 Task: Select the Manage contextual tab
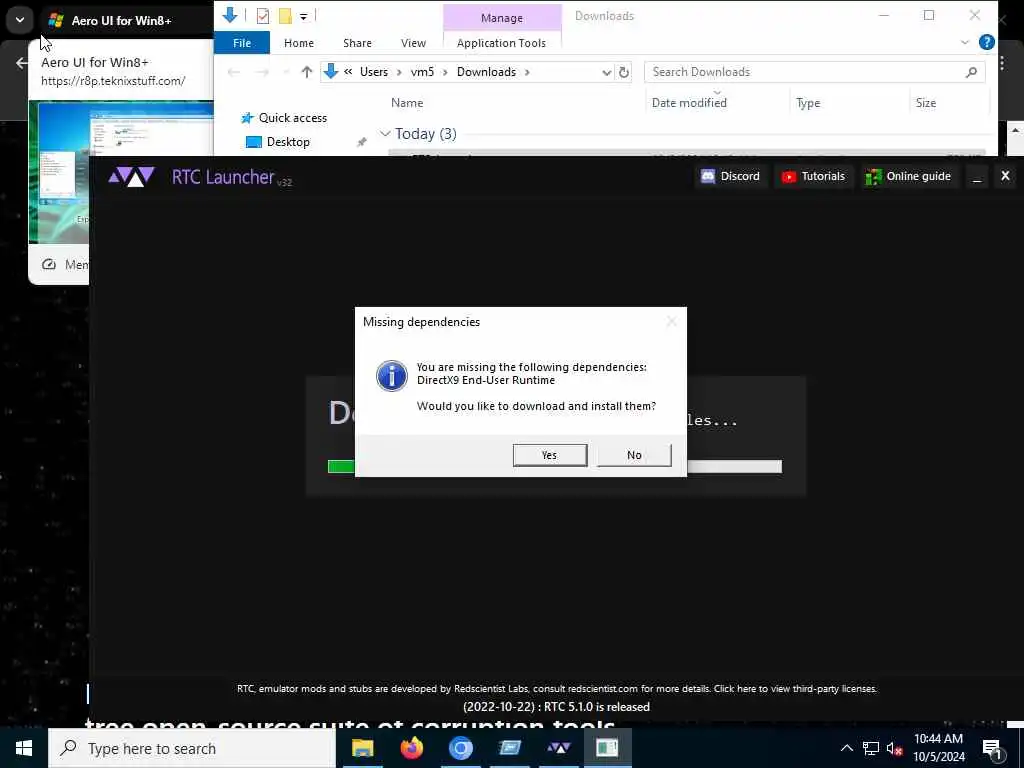tap(502, 18)
